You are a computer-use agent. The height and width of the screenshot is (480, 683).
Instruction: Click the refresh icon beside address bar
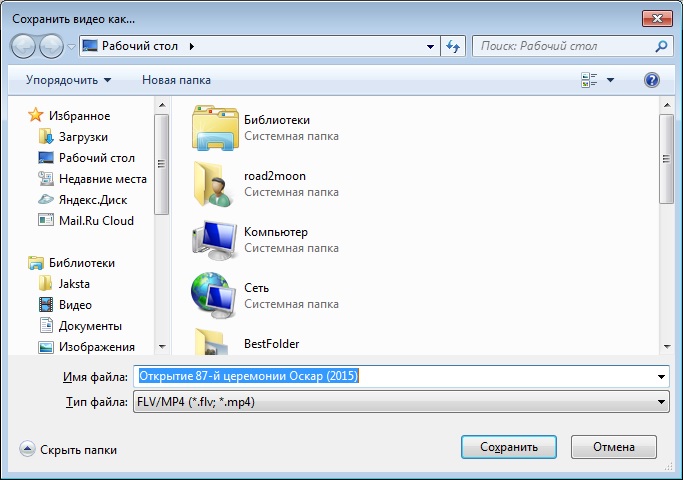pos(453,46)
